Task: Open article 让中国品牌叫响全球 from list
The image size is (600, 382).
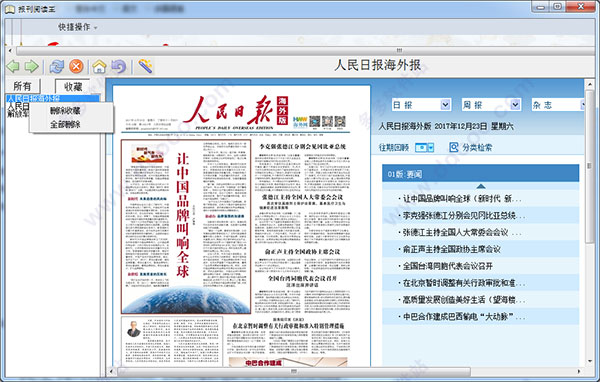Action: [461, 199]
